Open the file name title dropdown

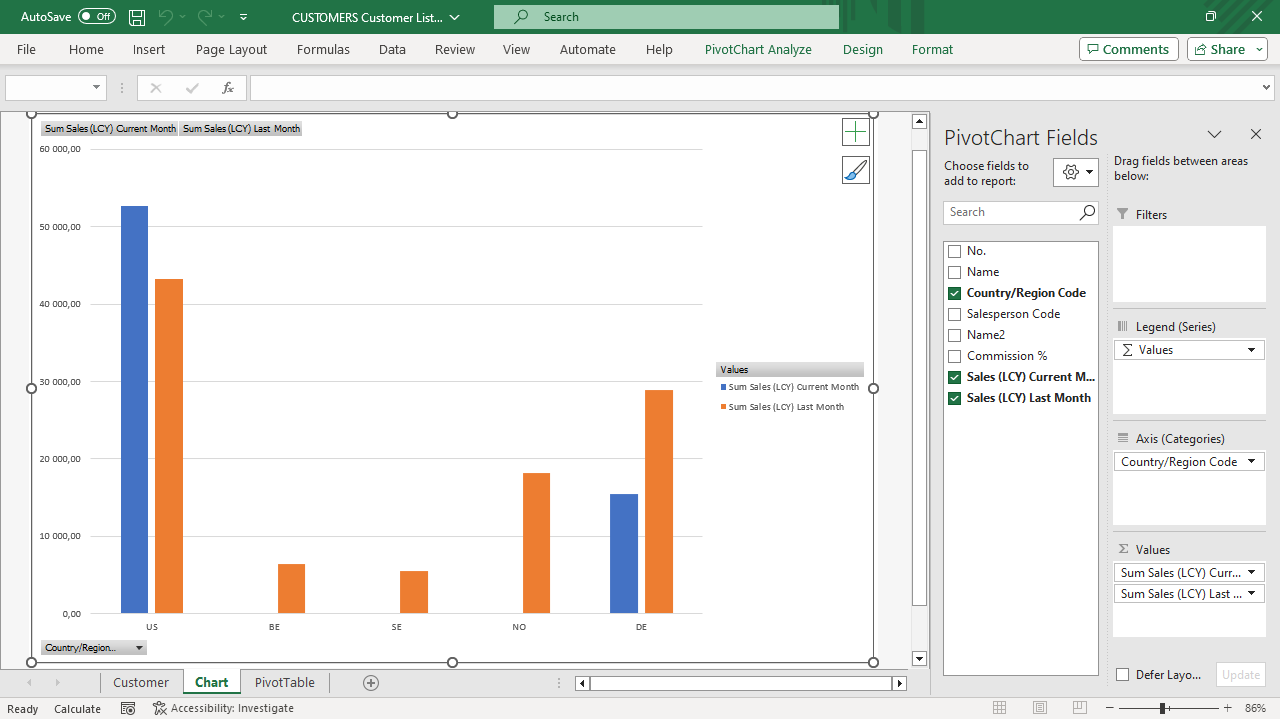455,17
